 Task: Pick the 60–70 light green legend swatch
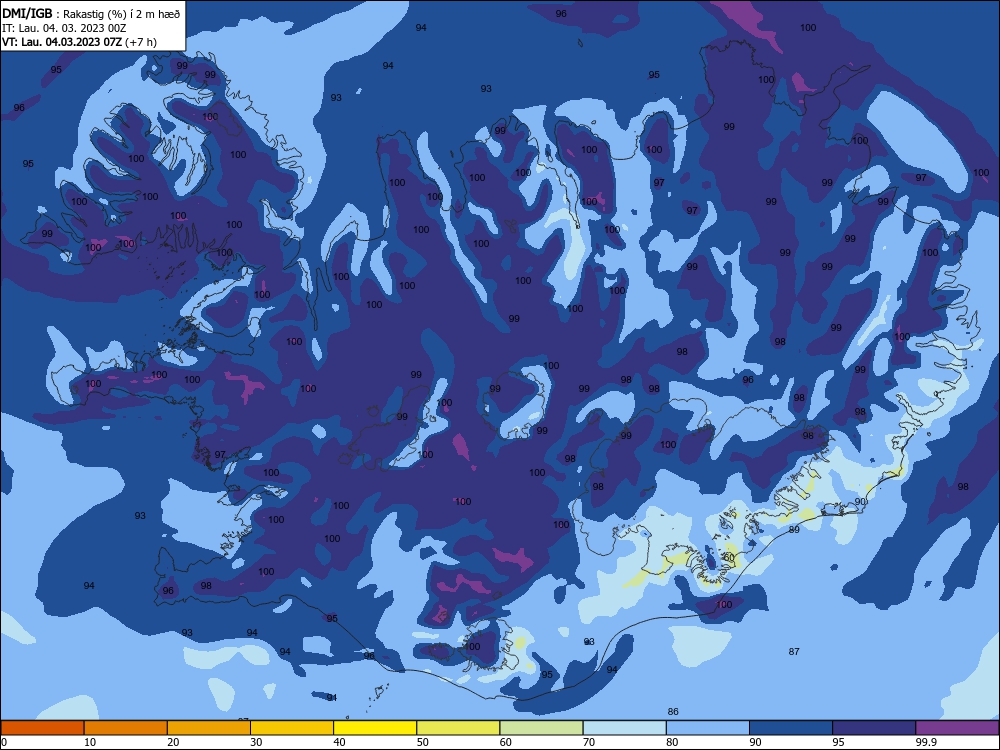[541, 728]
